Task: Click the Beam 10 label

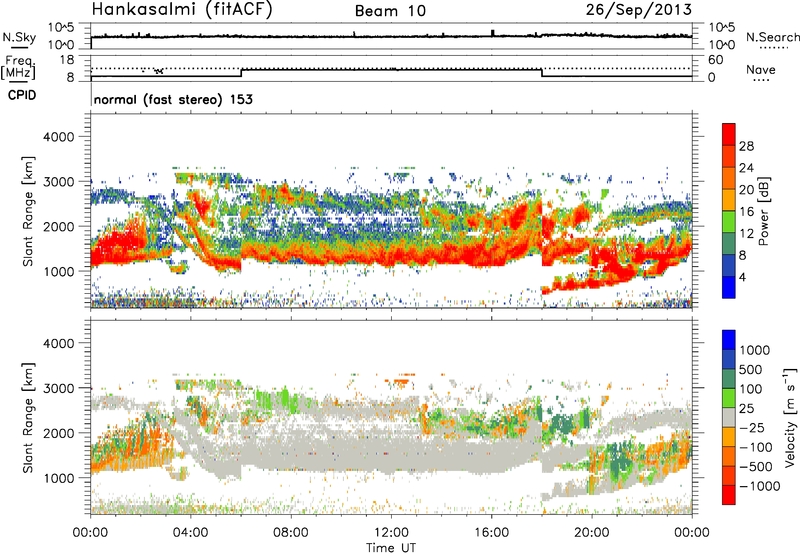Action: (x=389, y=11)
